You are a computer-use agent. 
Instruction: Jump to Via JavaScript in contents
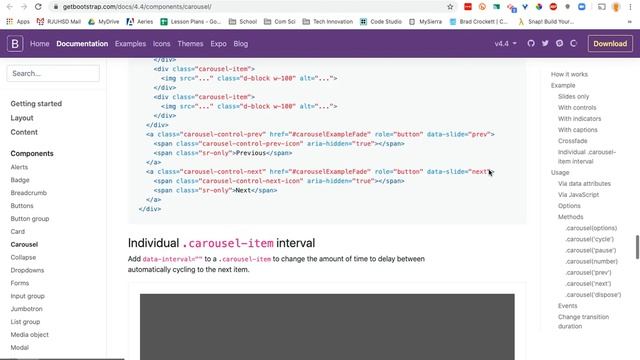click(x=578, y=195)
